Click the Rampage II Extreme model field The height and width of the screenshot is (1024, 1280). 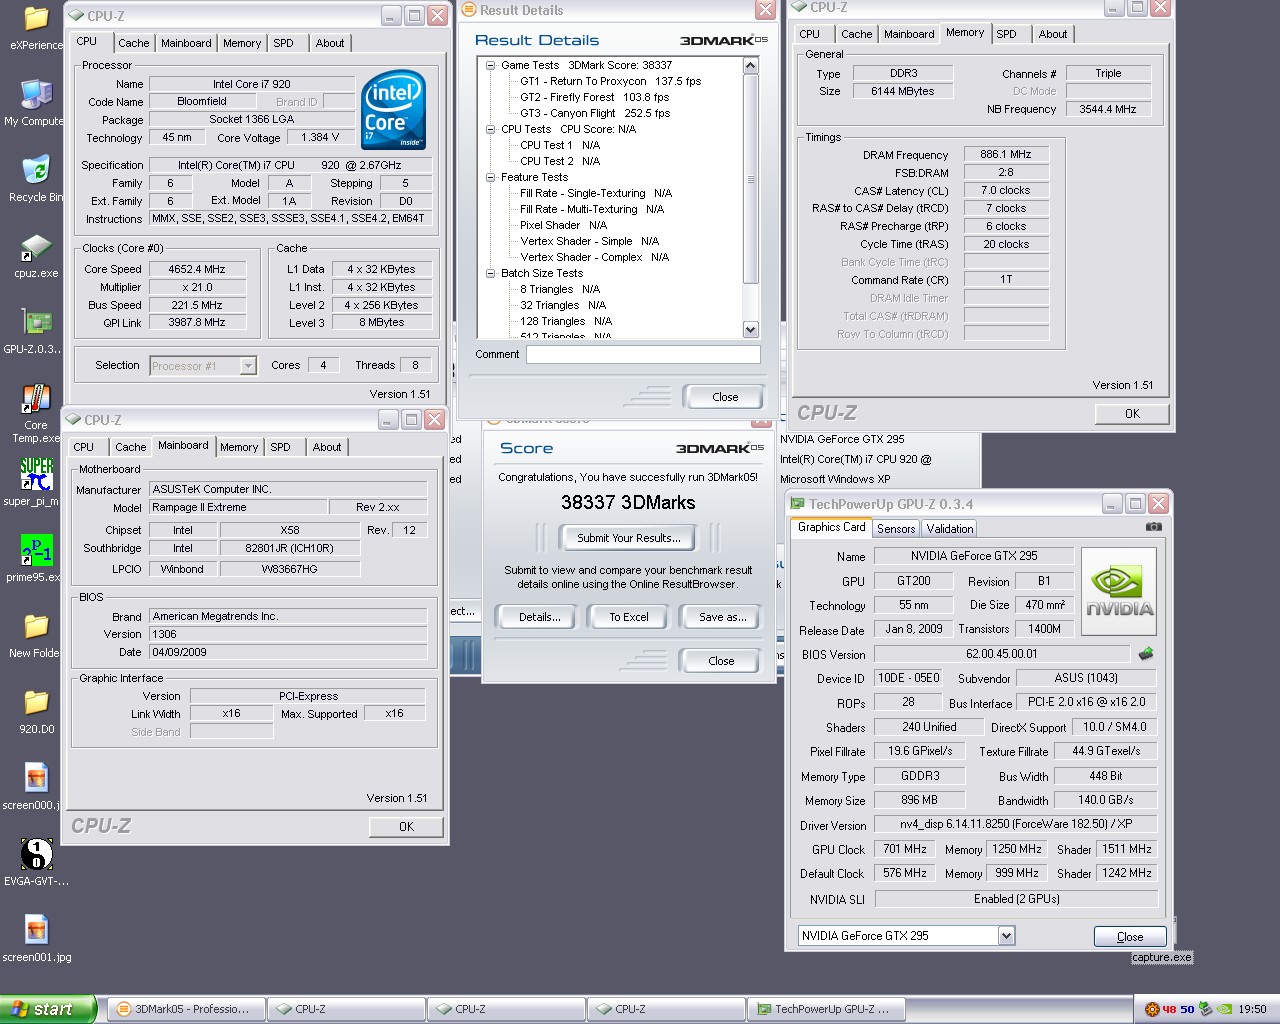point(237,507)
